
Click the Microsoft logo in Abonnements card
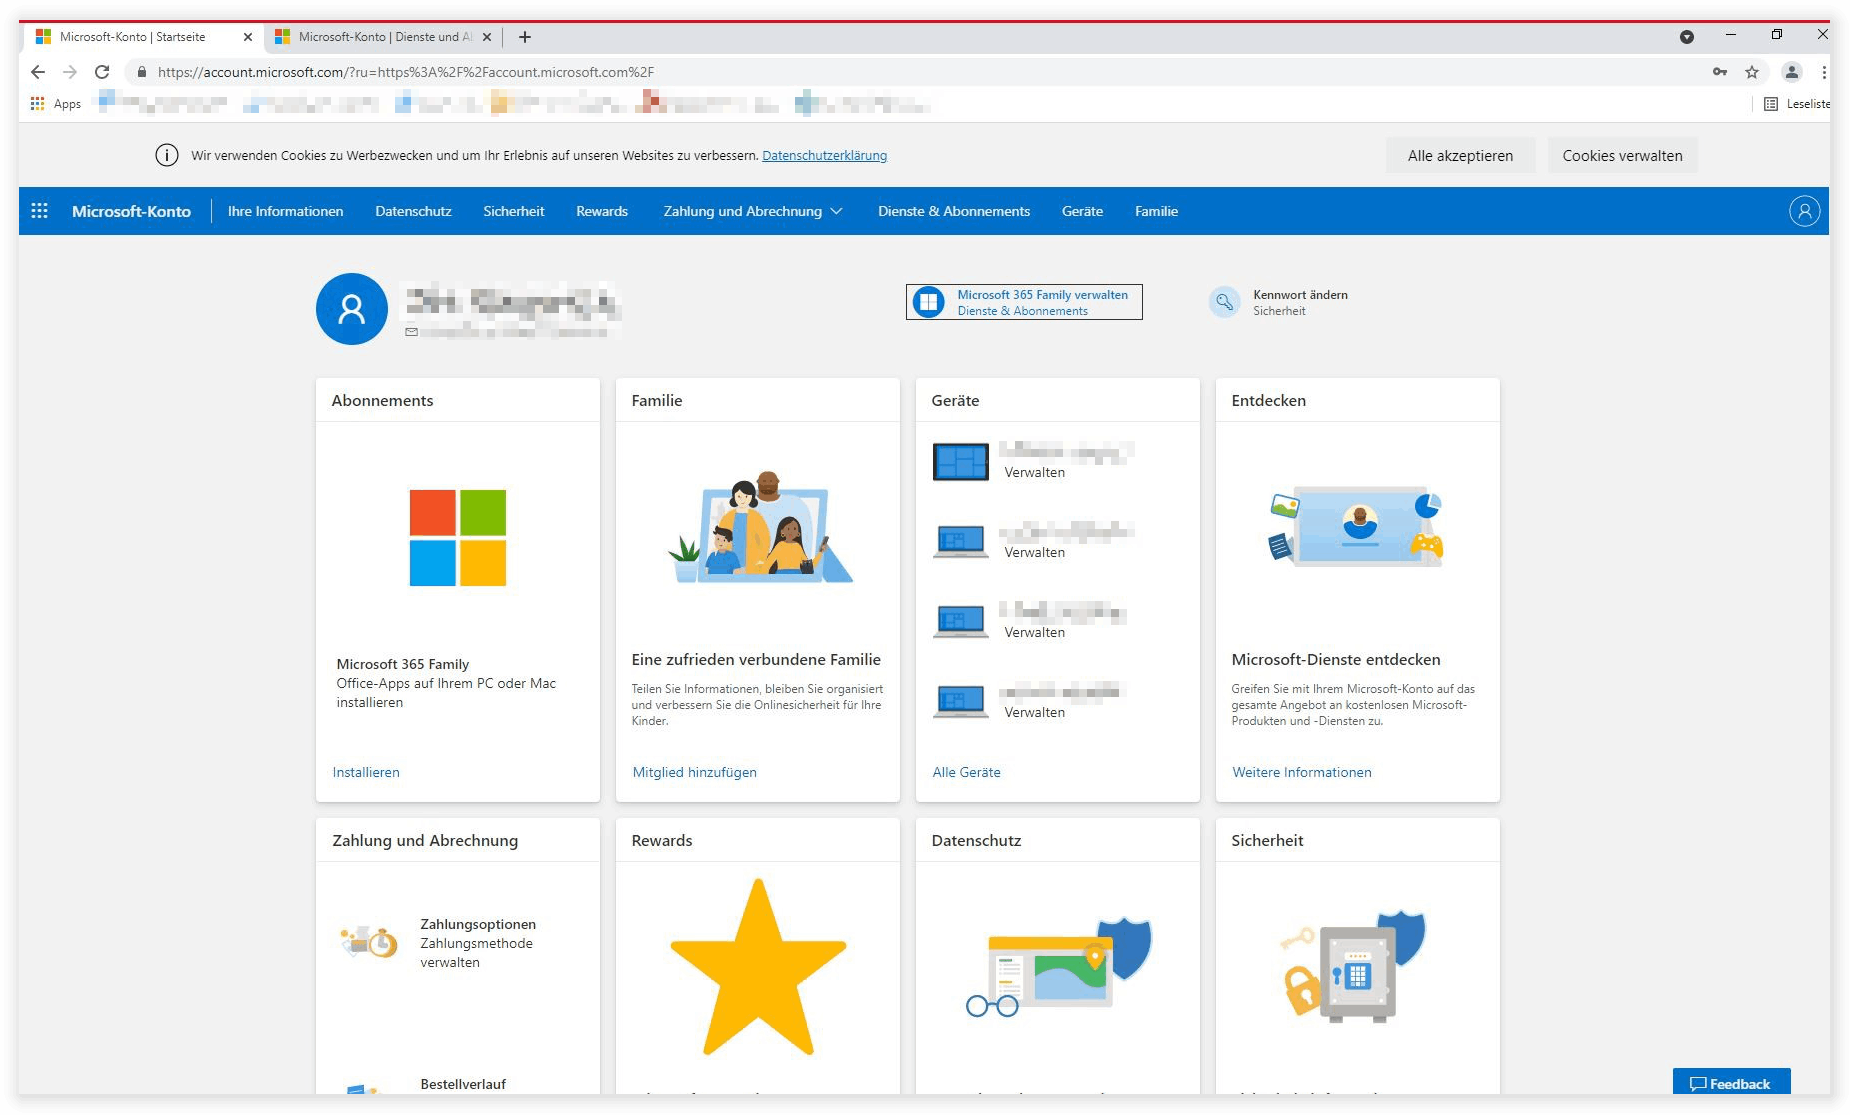[x=458, y=538]
